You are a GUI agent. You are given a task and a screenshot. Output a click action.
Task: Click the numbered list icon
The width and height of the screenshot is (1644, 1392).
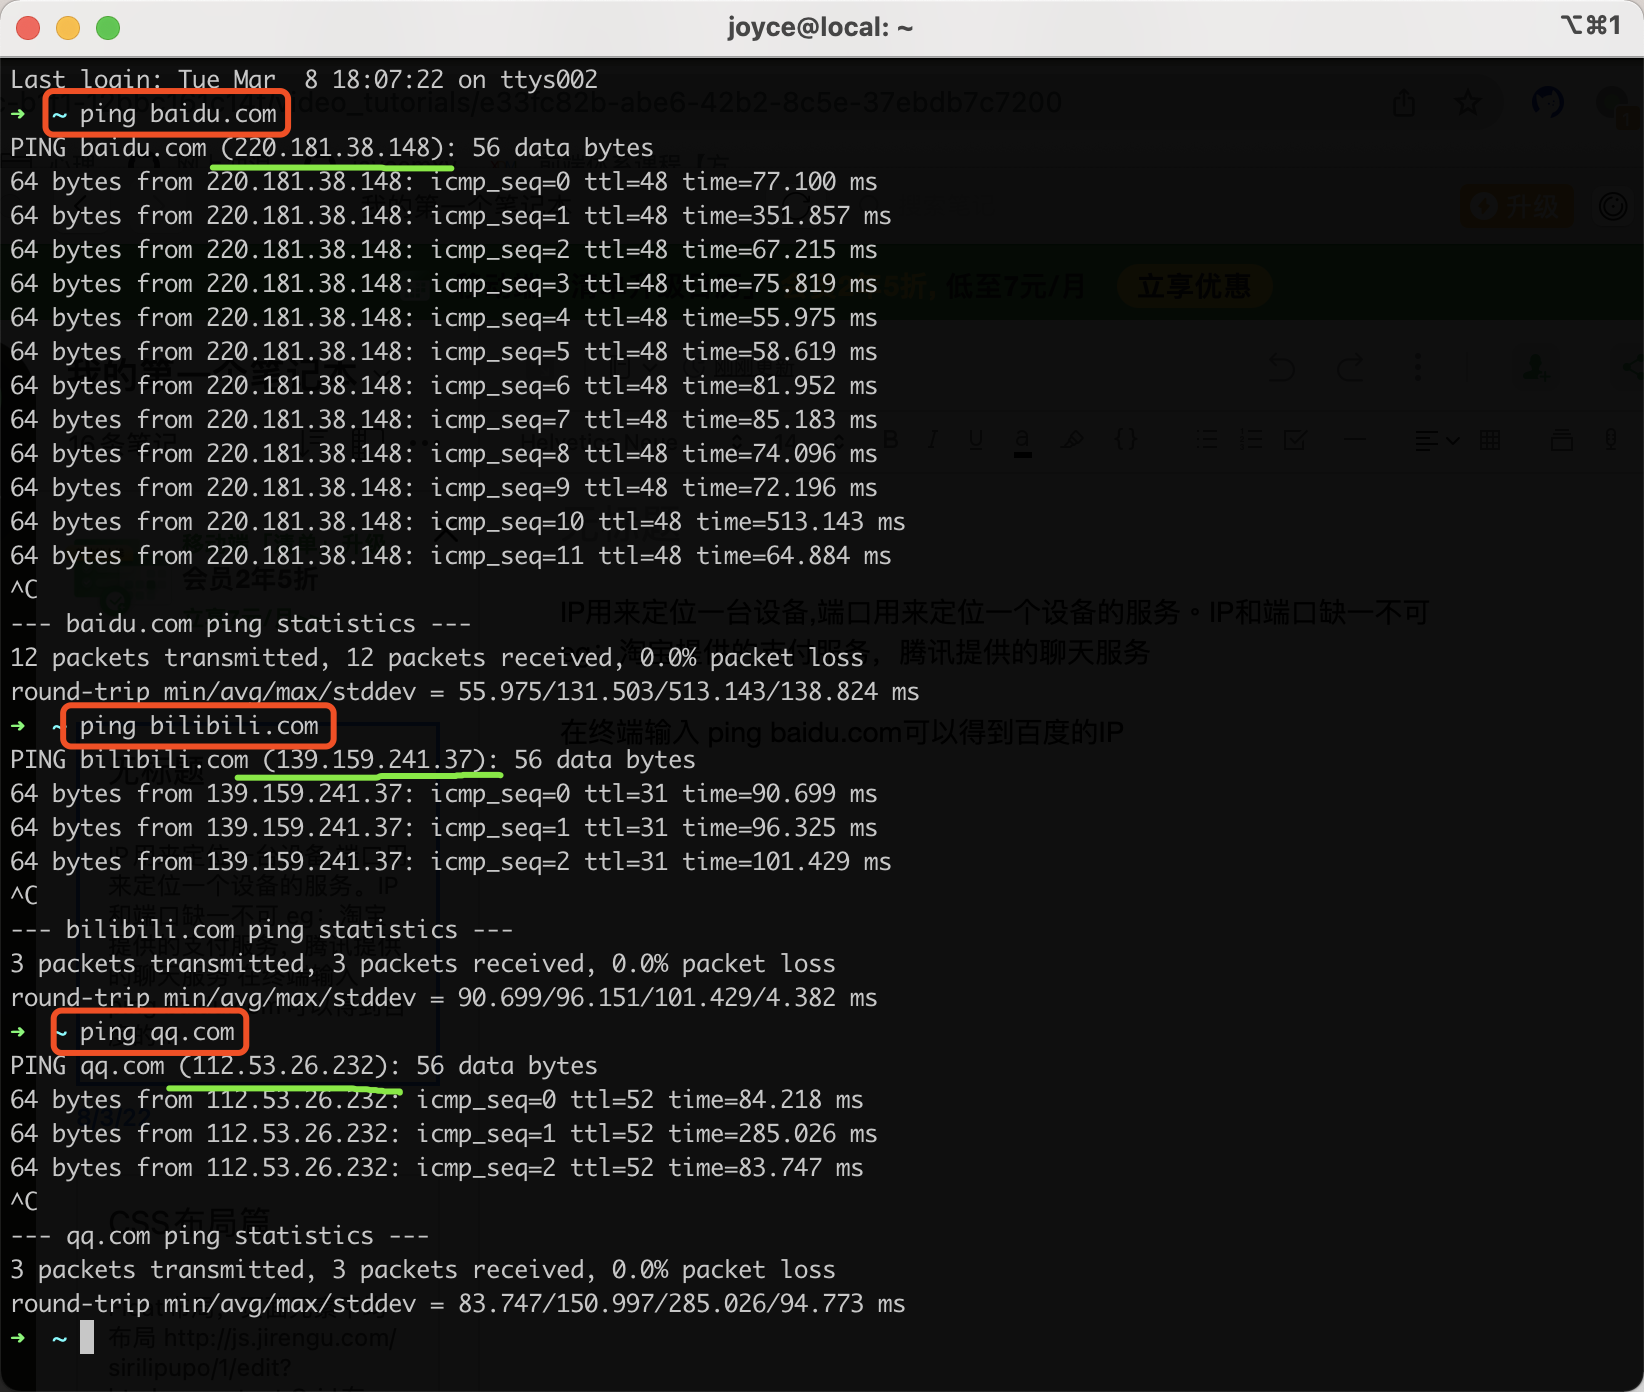(x=1251, y=439)
